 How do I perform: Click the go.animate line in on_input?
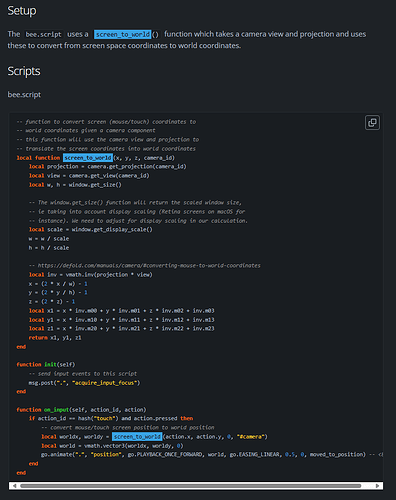pyautogui.click(x=211, y=454)
